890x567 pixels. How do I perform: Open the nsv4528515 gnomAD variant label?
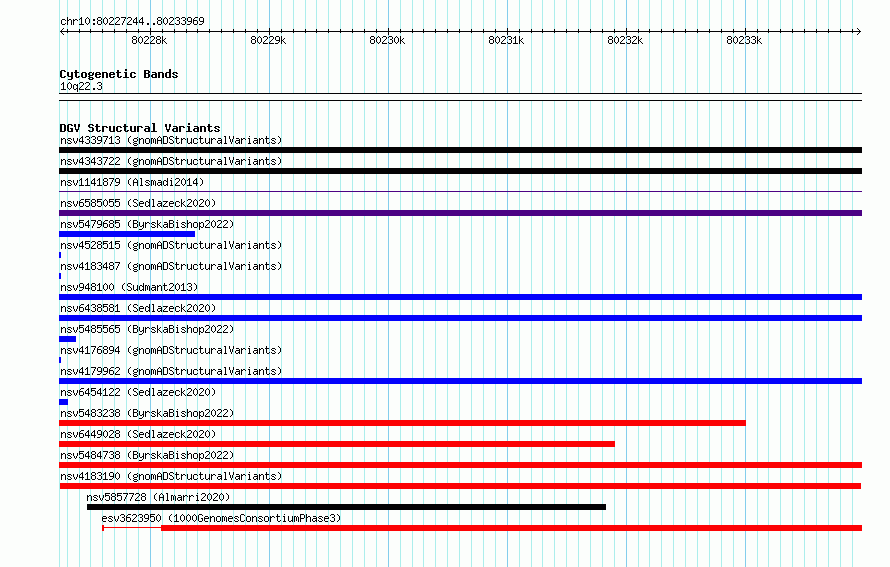click(171, 245)
